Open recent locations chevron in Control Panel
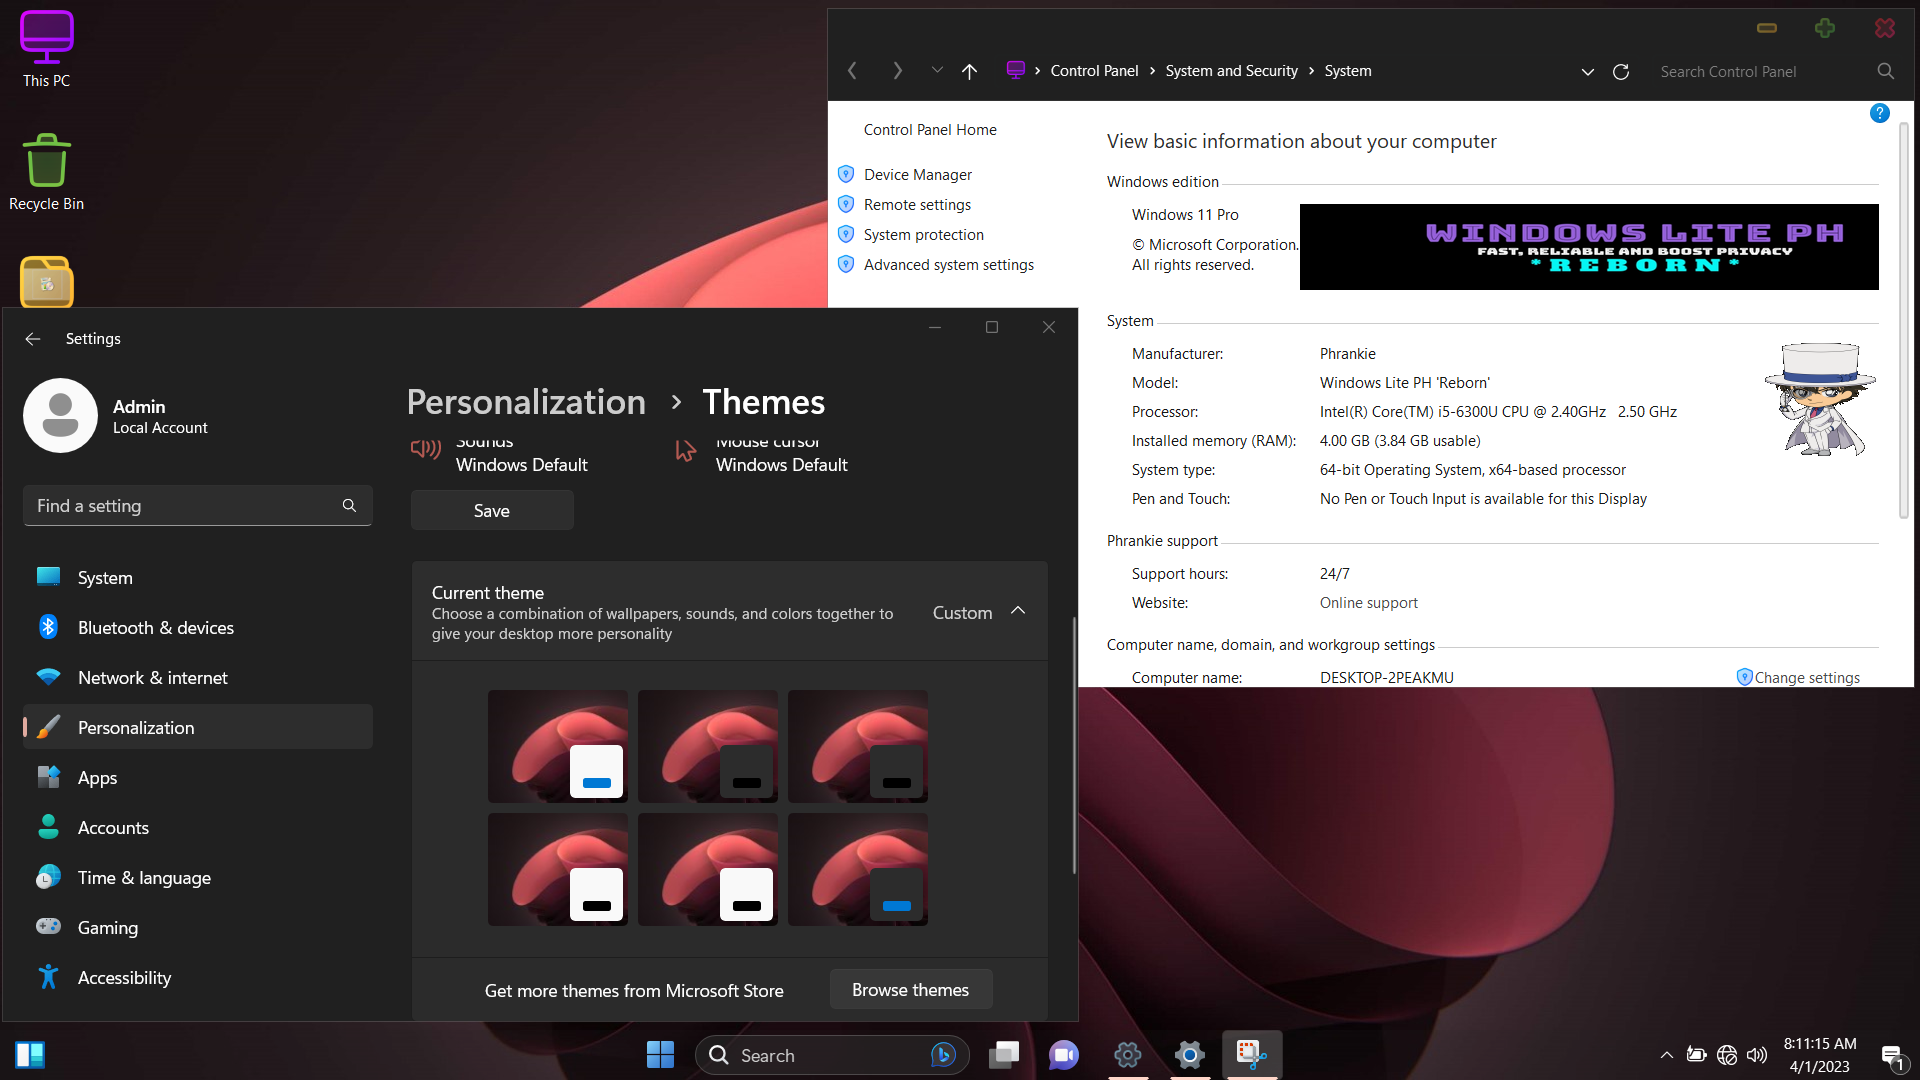The height and width of the screenshot is (1080, 1920). (937, 70)
